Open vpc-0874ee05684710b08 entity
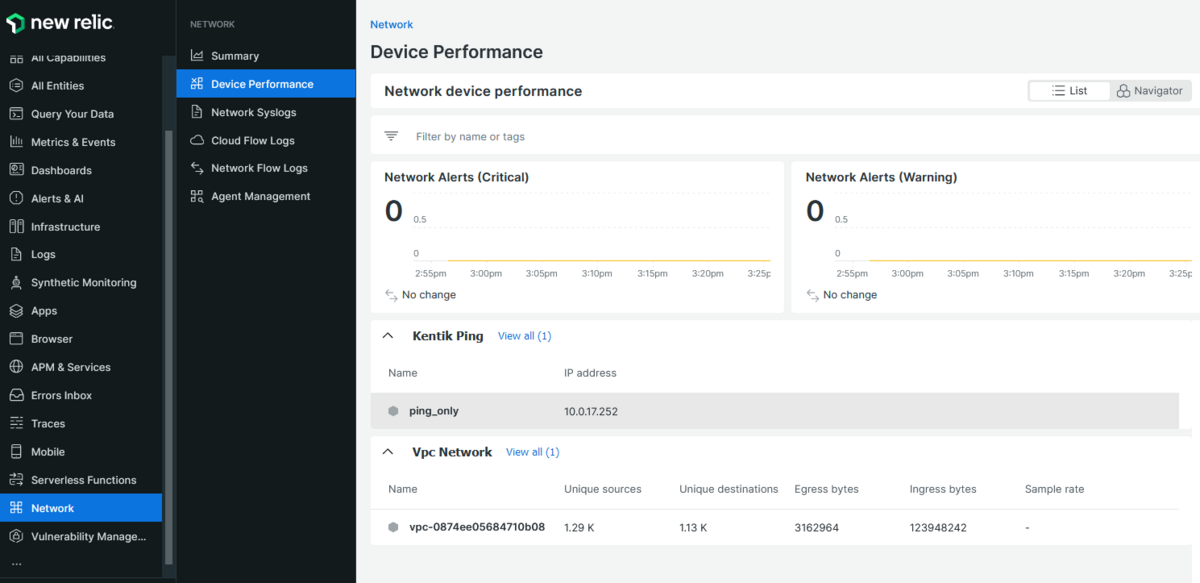Screen dimensions: 1200x583 pyautogui.click(x=477, y=527)
